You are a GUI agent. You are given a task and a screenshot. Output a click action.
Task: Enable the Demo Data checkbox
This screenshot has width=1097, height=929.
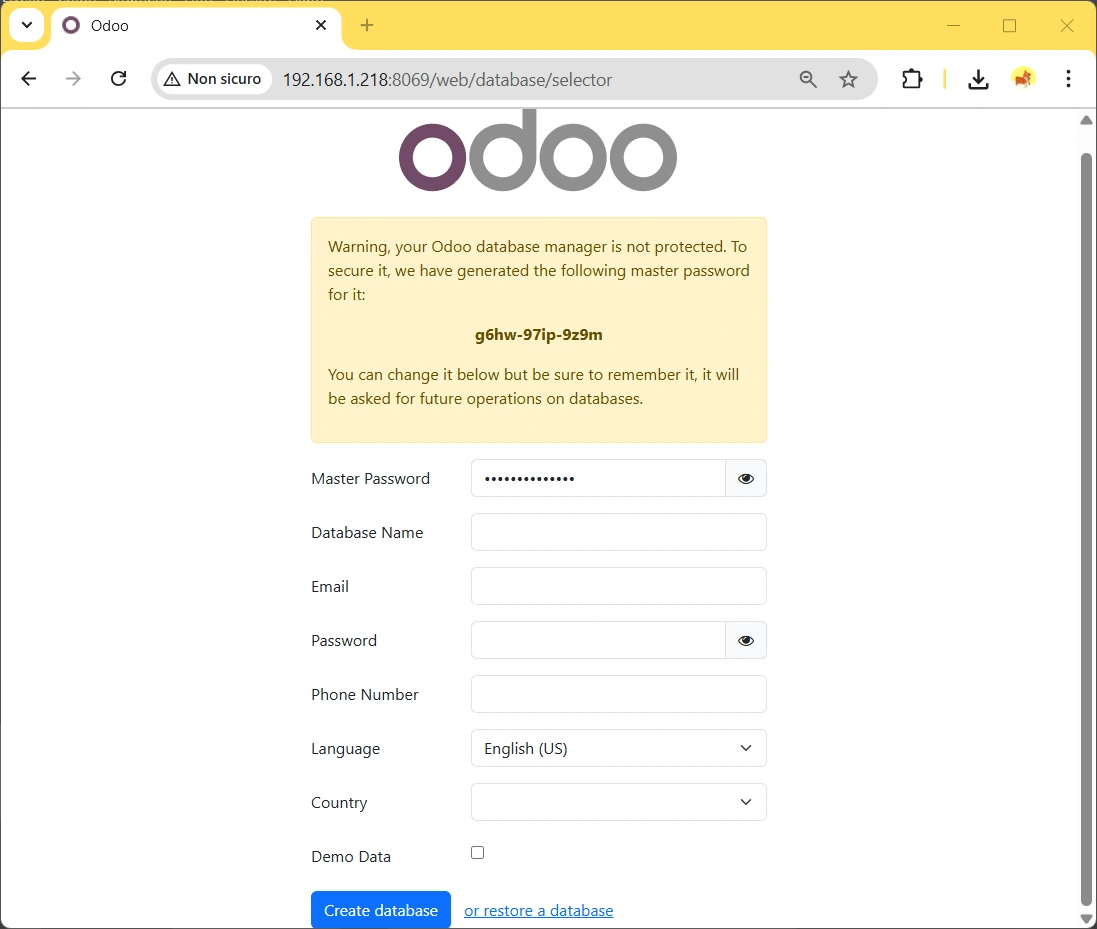477,852
